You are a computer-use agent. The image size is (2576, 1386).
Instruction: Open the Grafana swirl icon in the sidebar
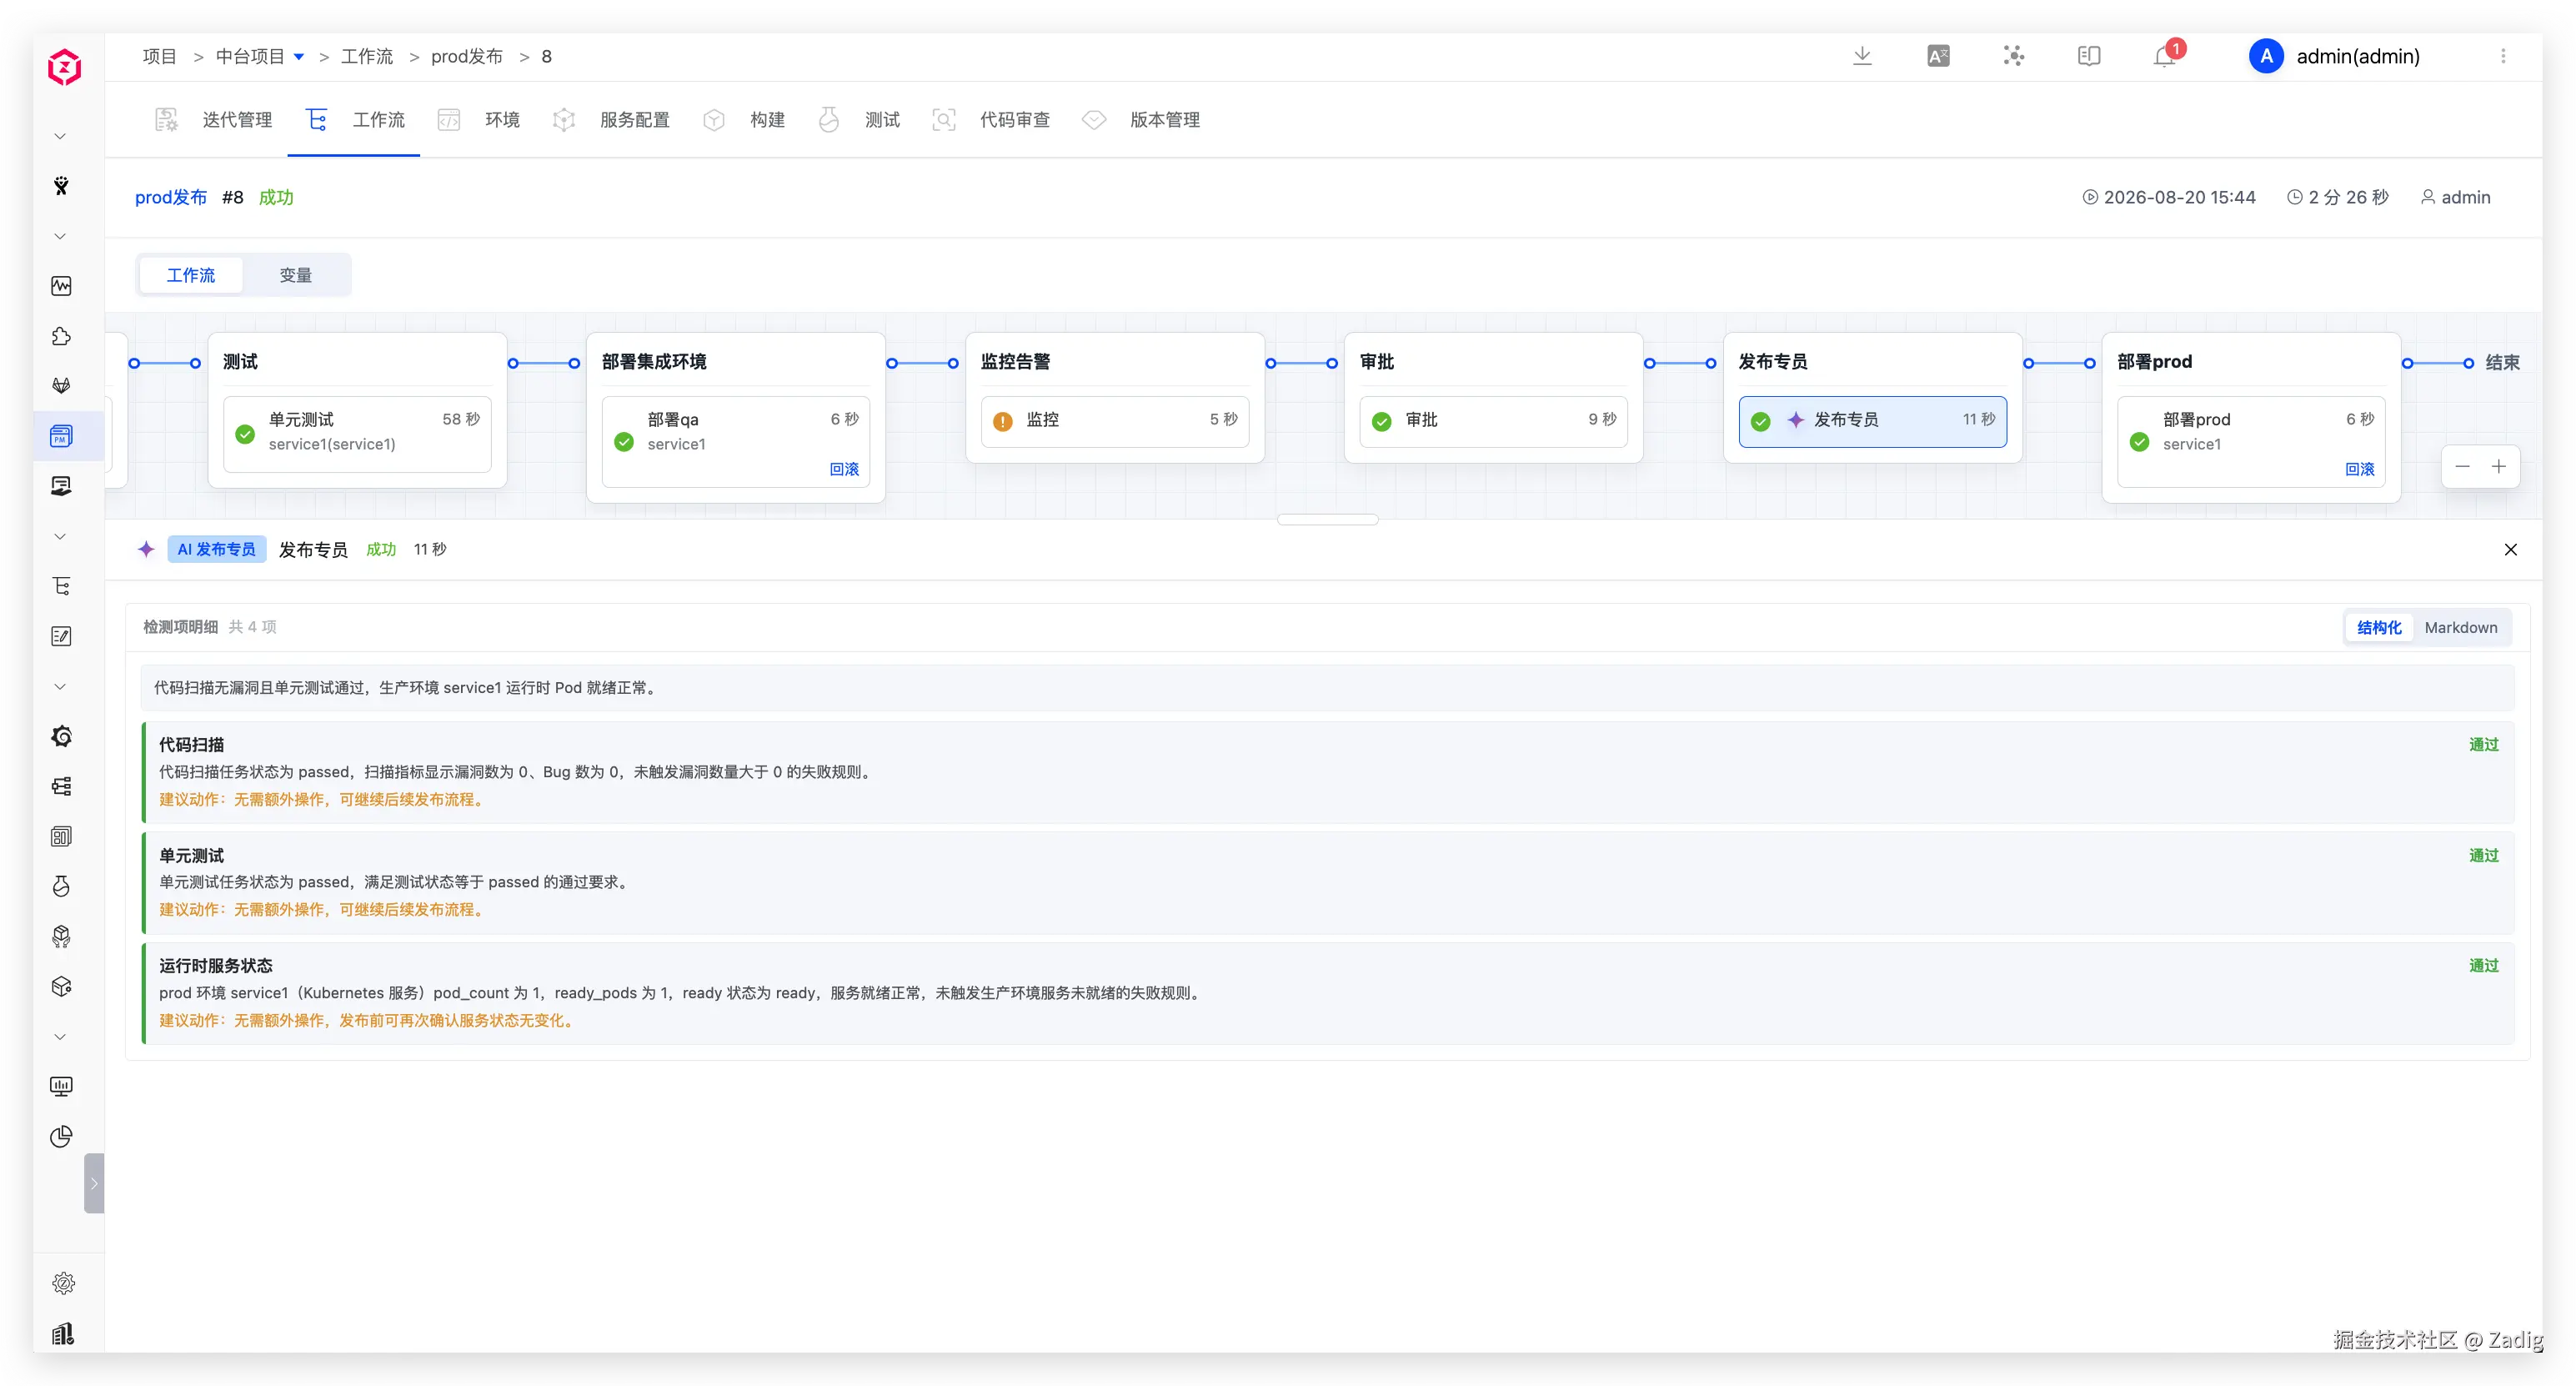point(61,736)
